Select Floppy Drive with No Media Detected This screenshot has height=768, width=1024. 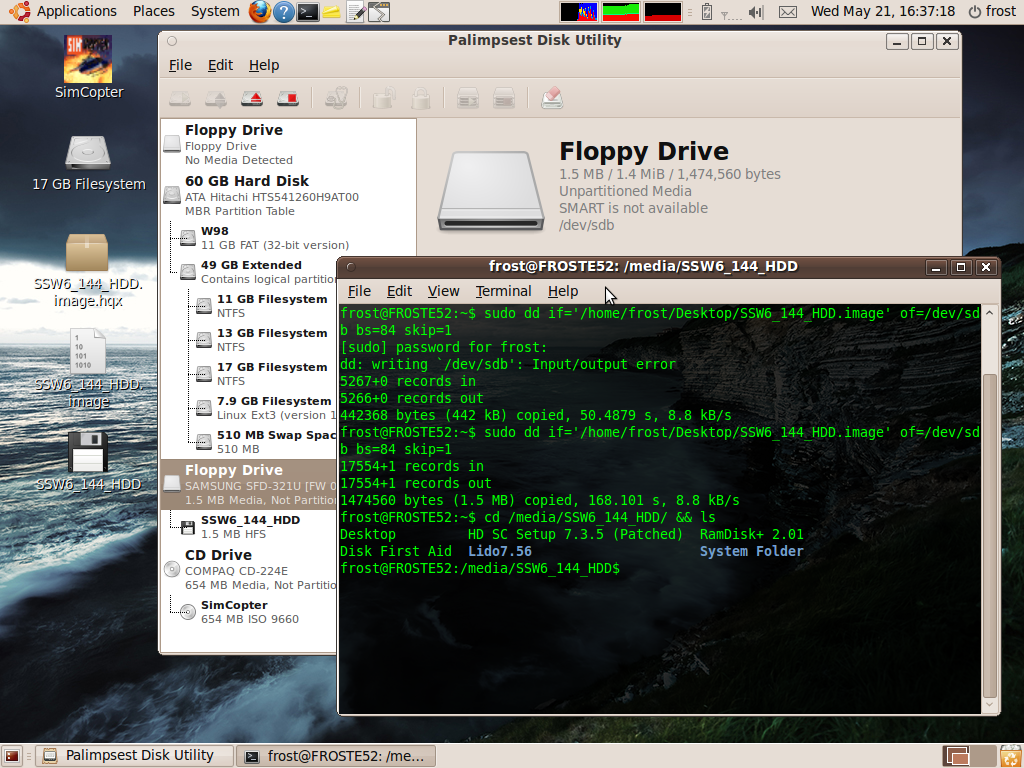(x=288, y=144)
